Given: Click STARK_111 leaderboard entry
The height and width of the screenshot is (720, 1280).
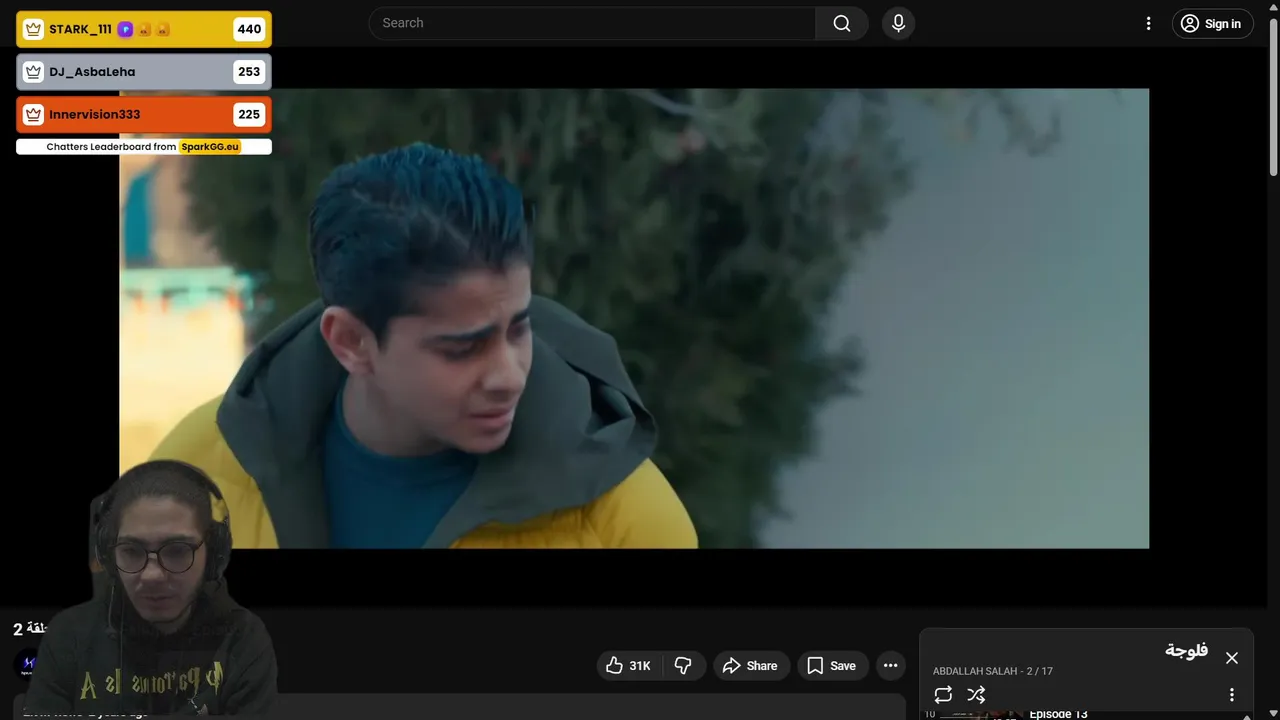Looking at the screenshot, I should click(x=144, y=29).
